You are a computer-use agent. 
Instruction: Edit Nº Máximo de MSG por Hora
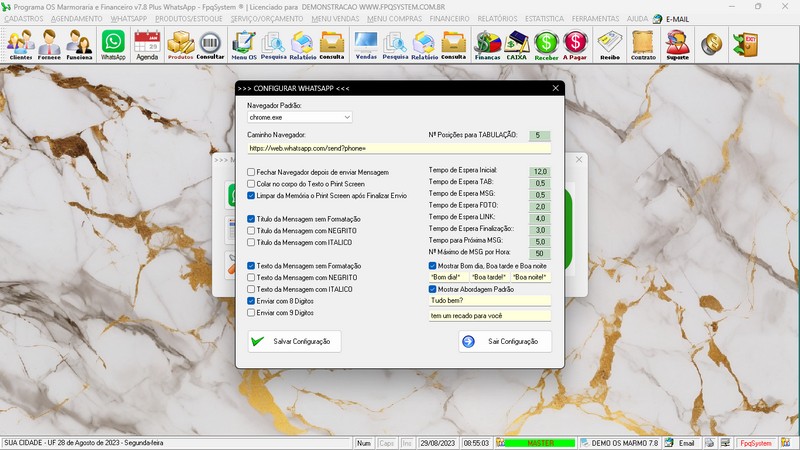click(540, 254)
